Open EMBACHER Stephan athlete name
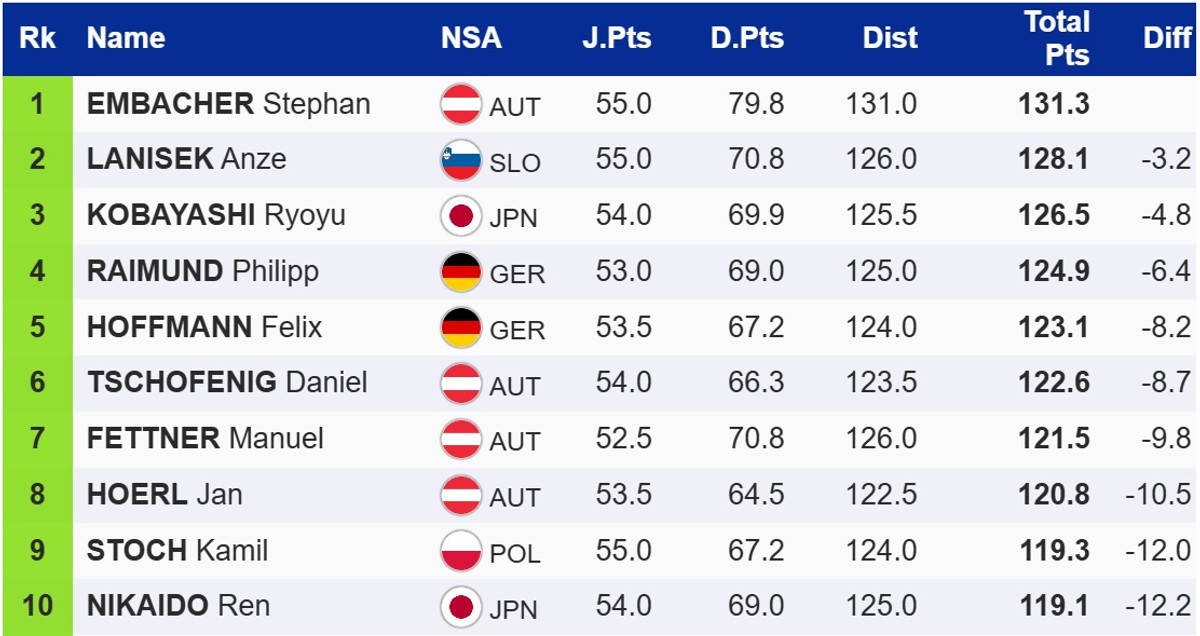The height and width of the screenshot is (636, 1200). click(x=228, y=104)
